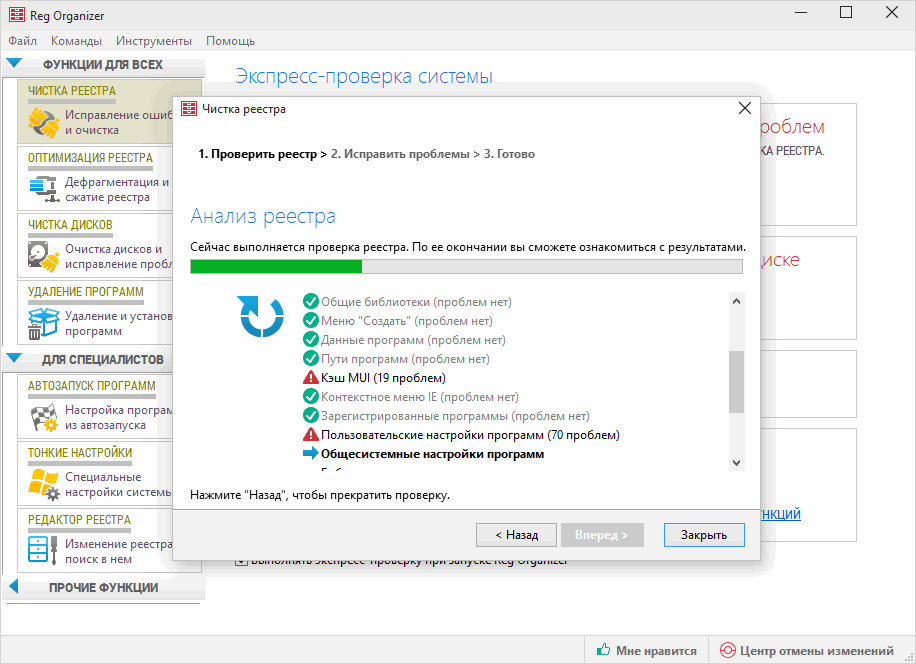The width and height of the screenshot is (916, 664).
Task: Open the fine tweaks Windows-logo icon
Action: 44,484
